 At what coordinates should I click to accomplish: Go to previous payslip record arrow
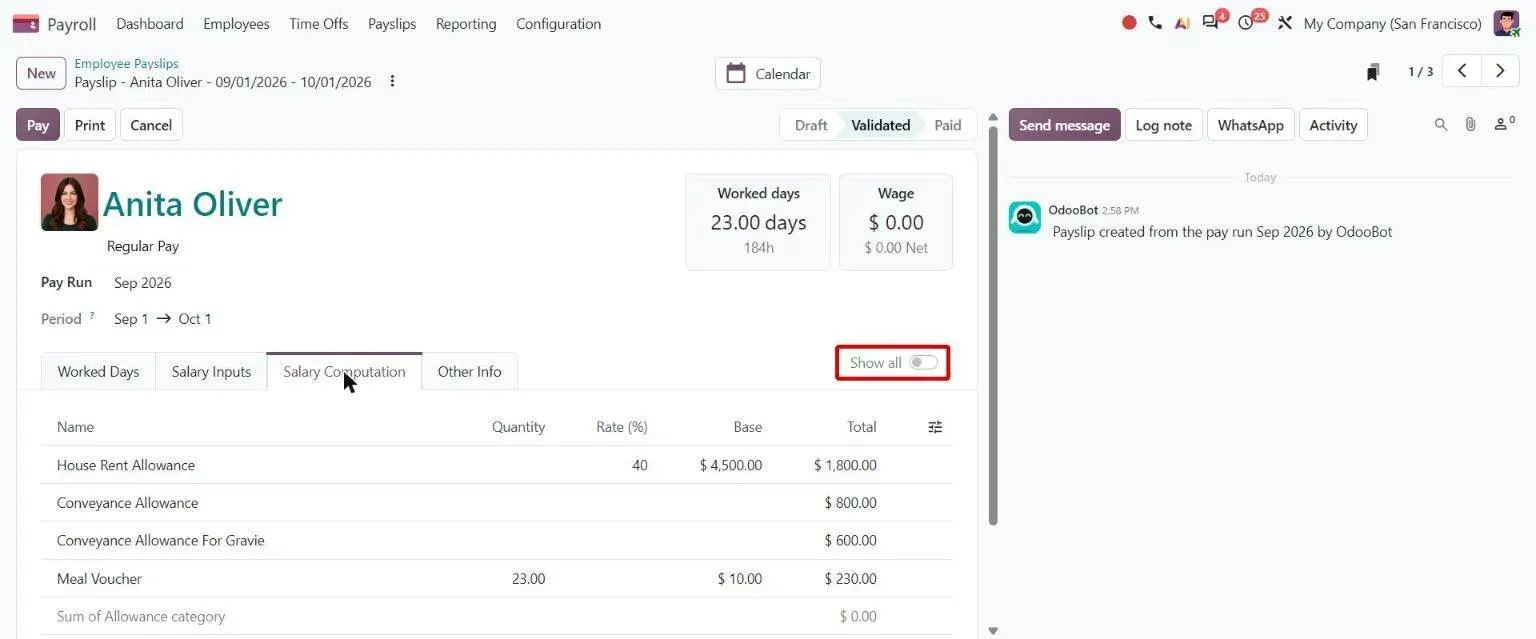pyautogui.click(x=1462, y=71)
